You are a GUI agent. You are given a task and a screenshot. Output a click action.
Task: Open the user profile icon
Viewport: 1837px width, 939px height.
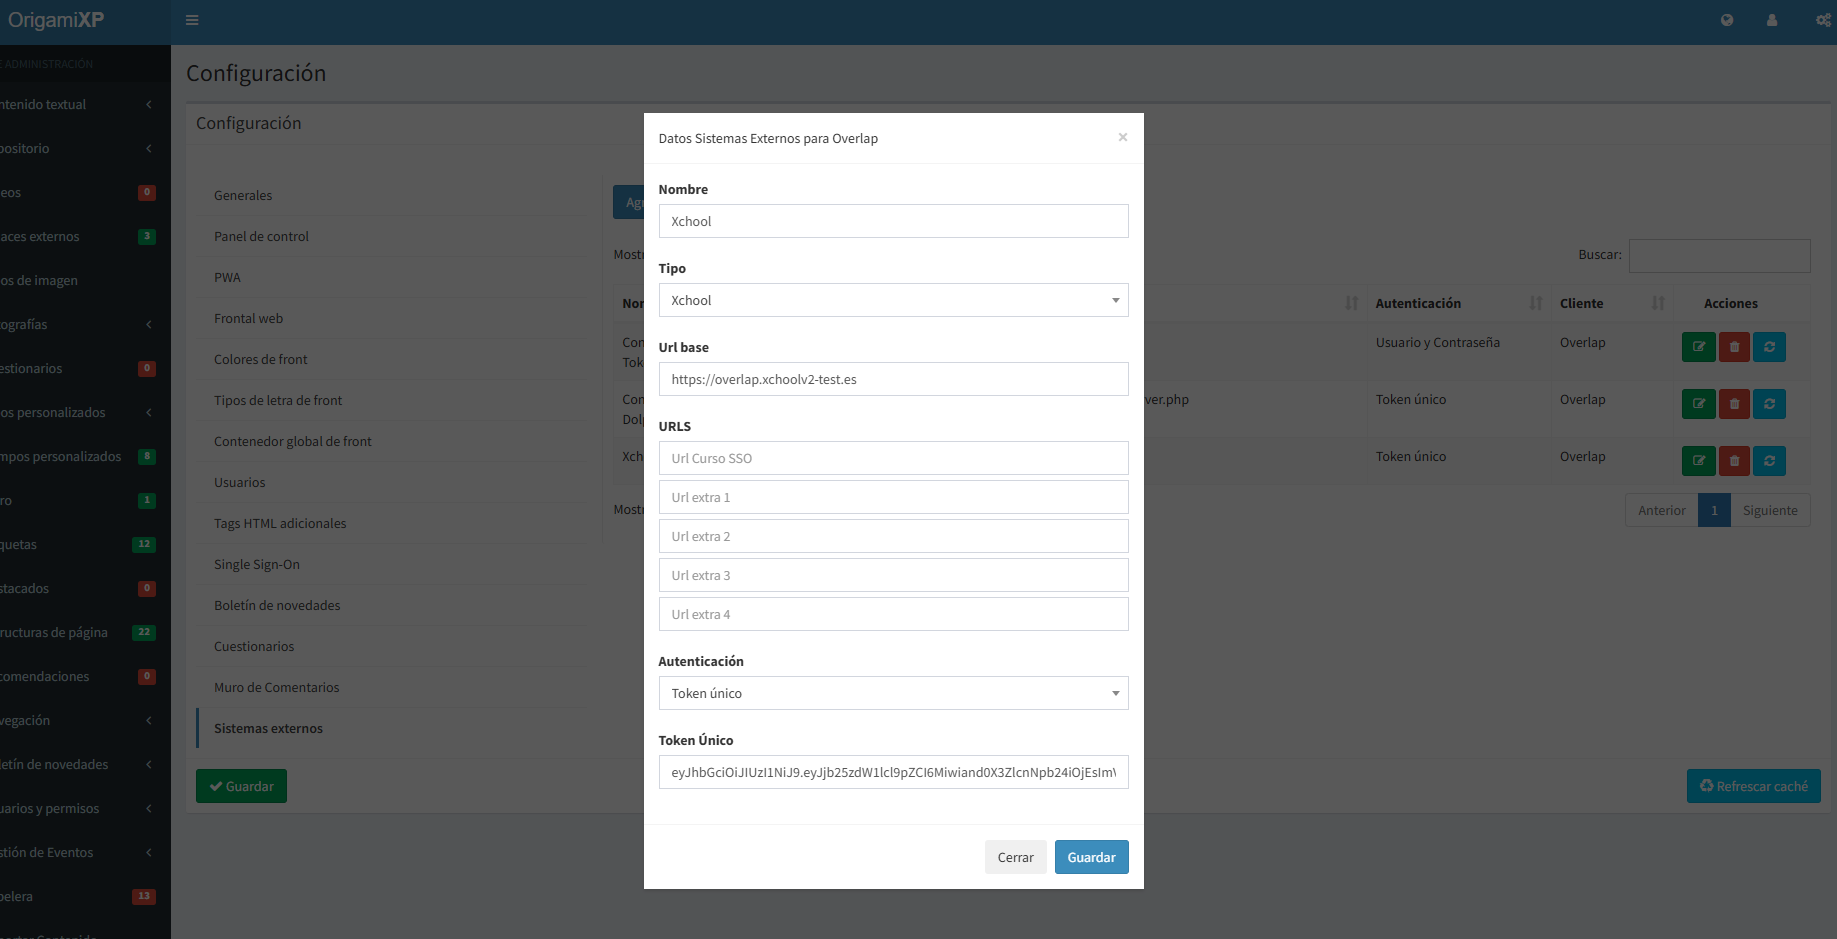[1772, 20]
